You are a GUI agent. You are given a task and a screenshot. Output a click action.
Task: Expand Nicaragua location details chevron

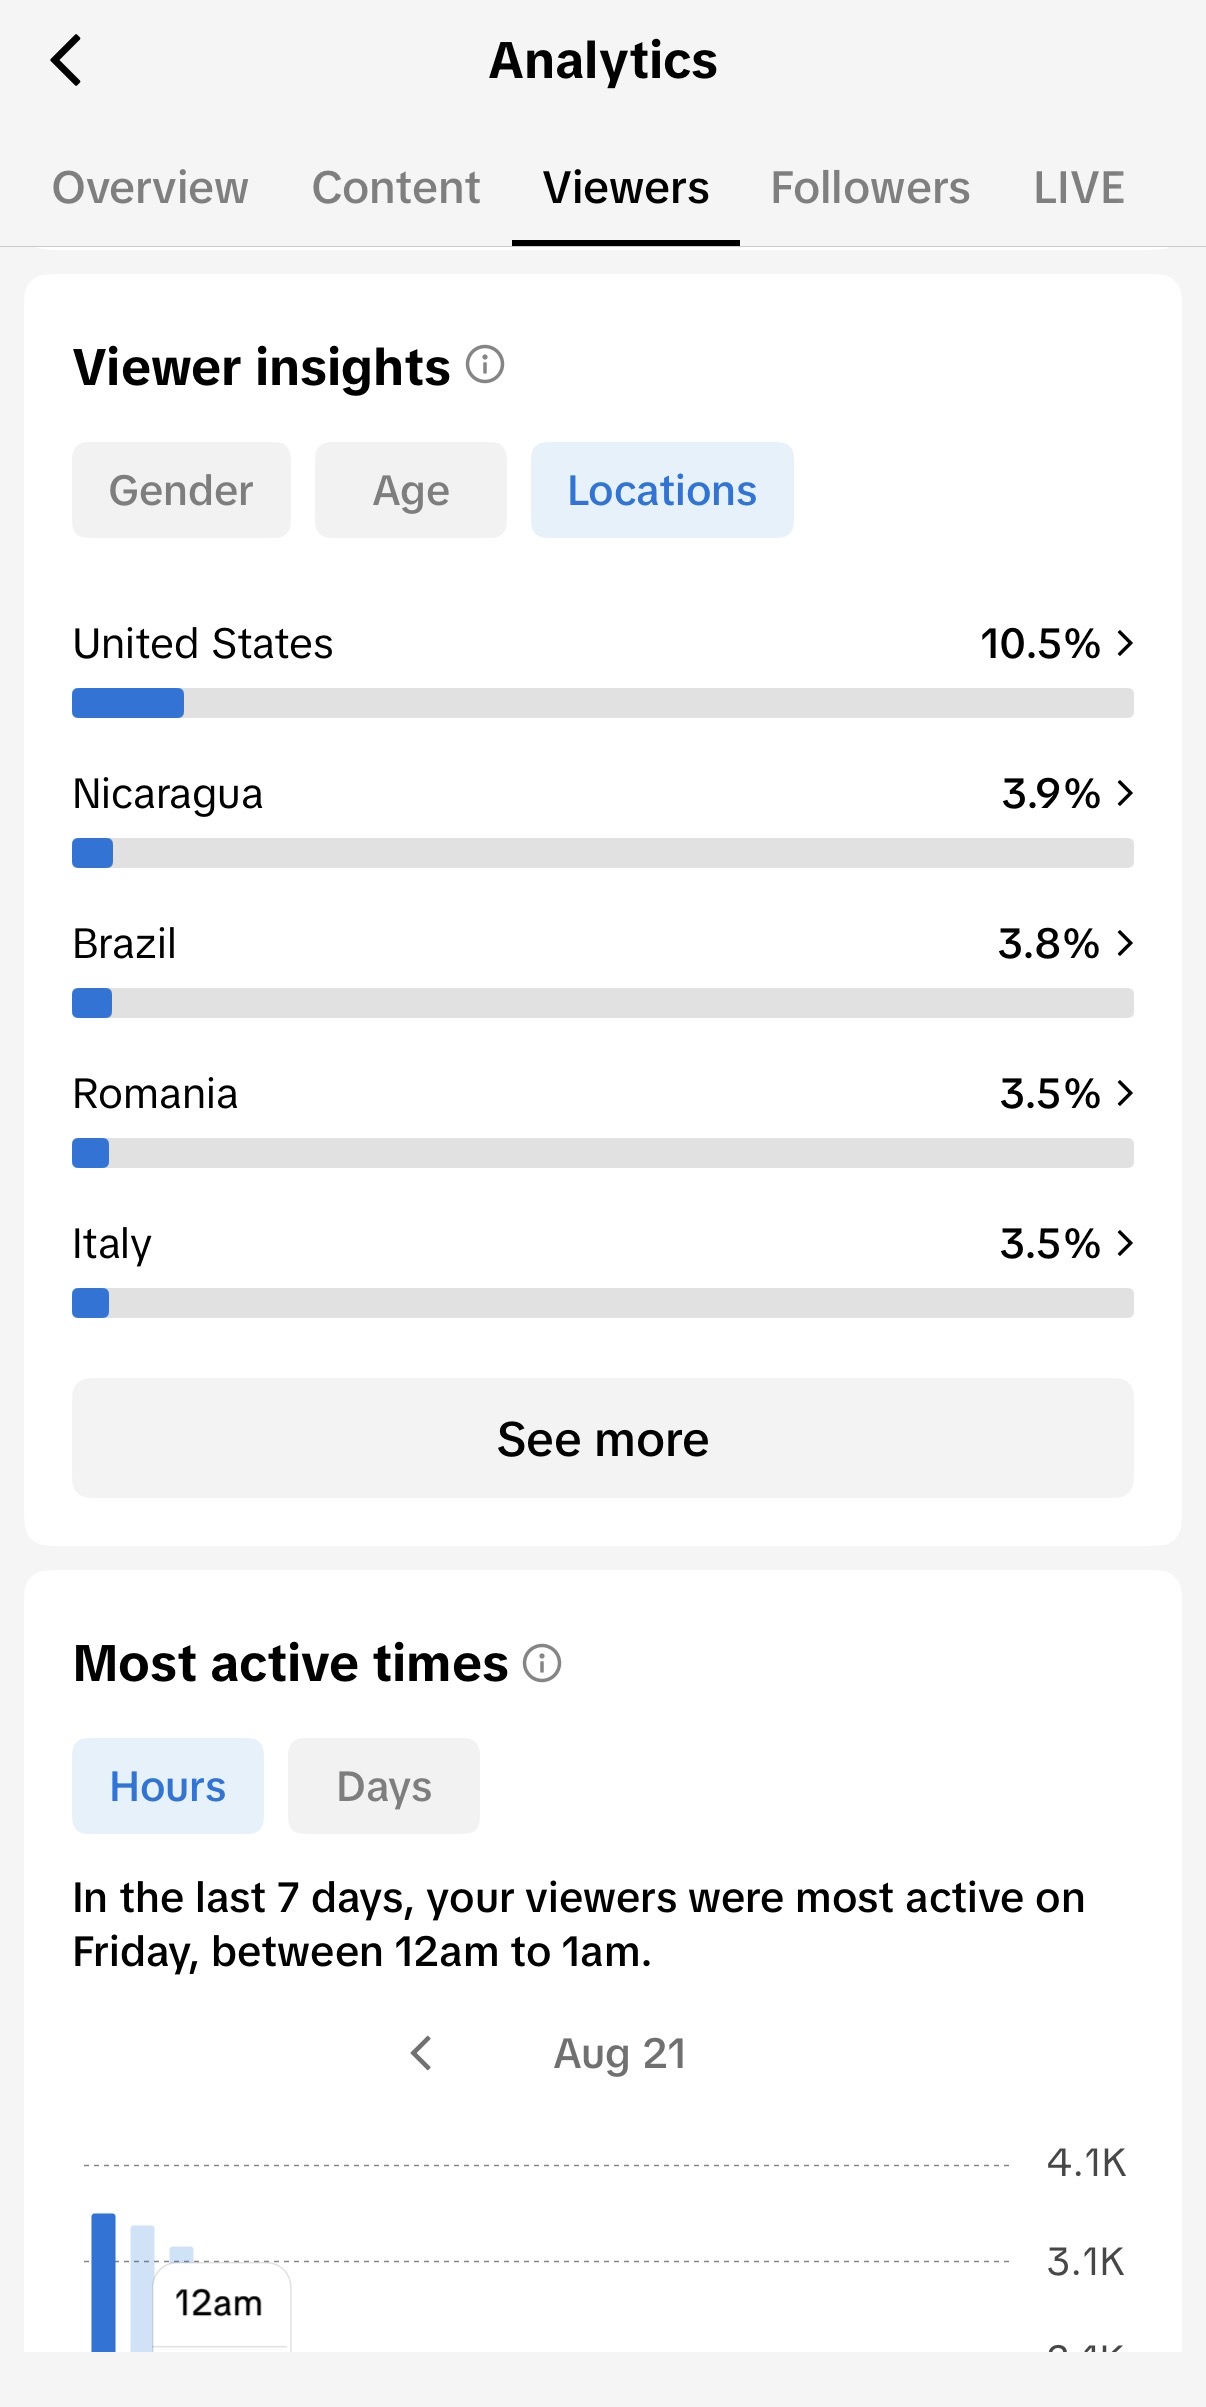1126,793
